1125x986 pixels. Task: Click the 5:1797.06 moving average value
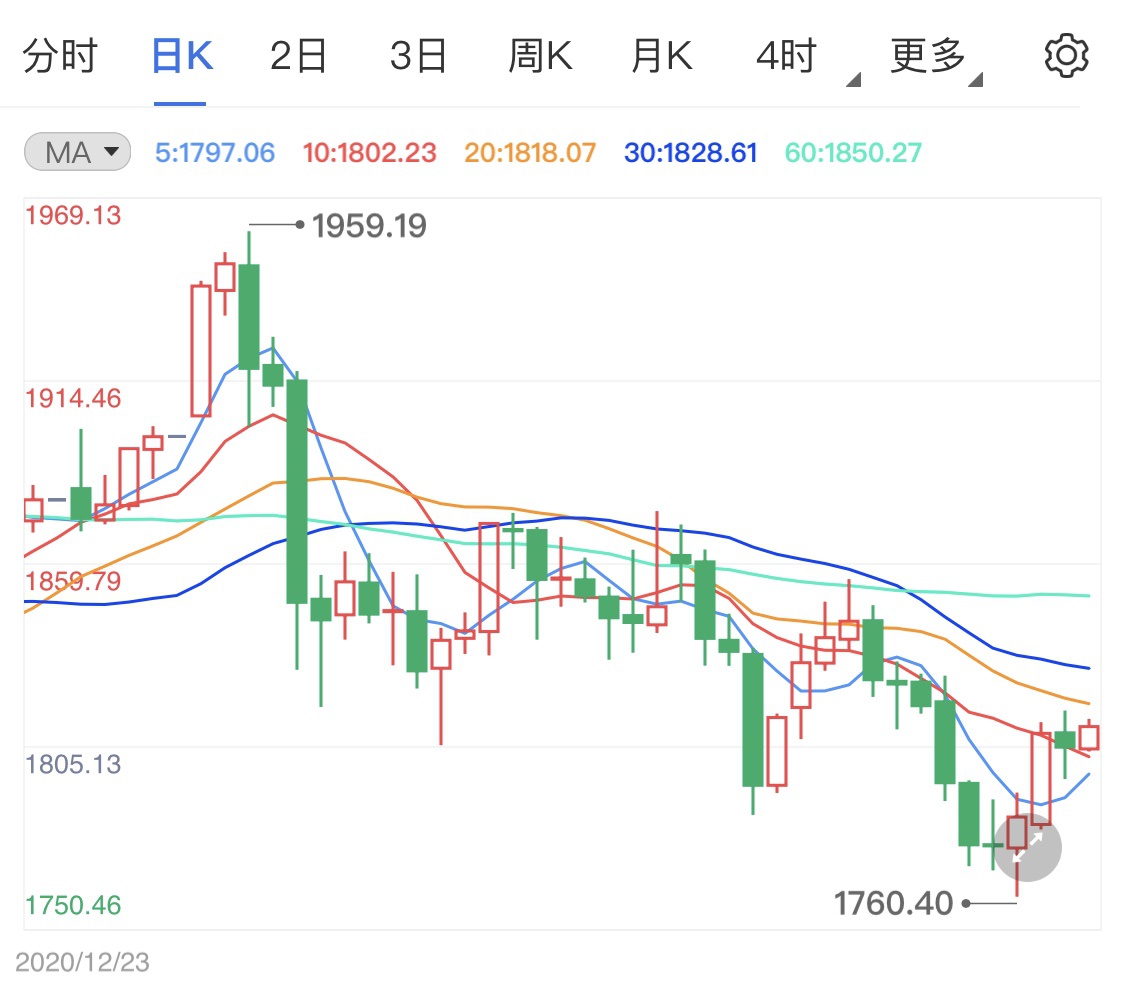[x=215, y=153]
